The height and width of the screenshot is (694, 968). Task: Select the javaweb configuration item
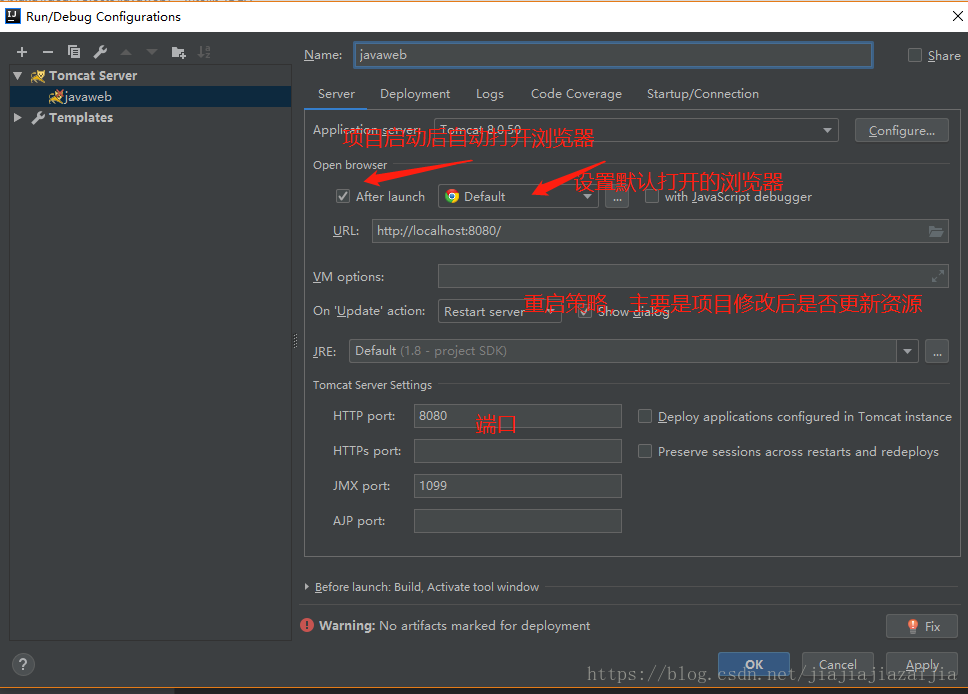point(151,96)
